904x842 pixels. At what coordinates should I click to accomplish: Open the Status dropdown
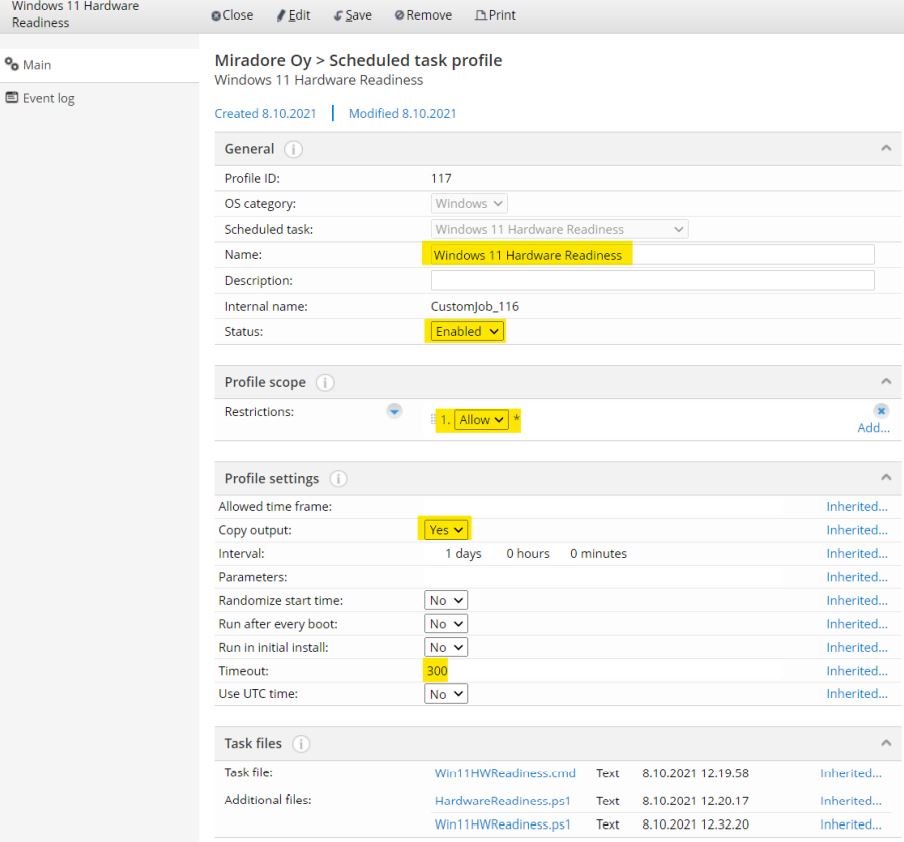pos(467,332)
